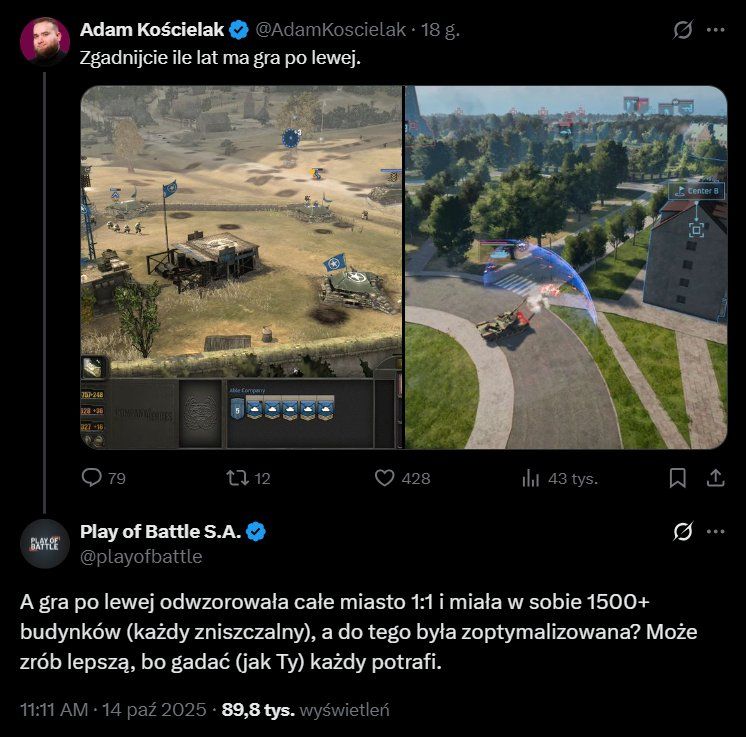Open Play of Battle S.A. avatar
This screenshot has width=746, height=737.
click(45, 543)
